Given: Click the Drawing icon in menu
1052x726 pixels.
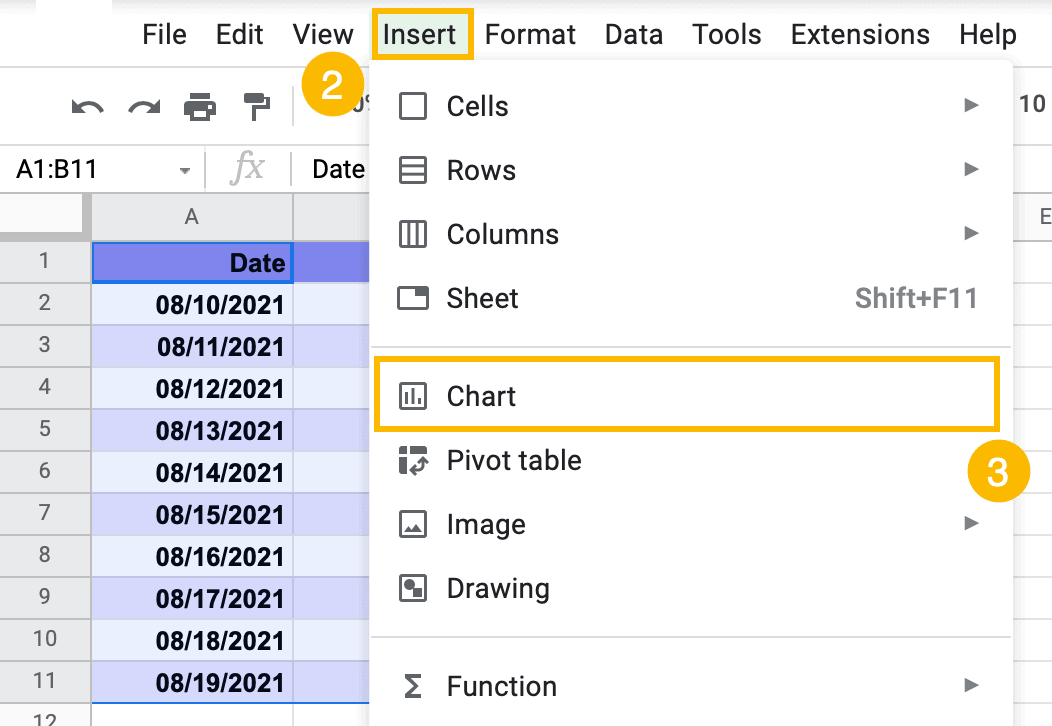Looking at the screenshot, I should [412, 588].
